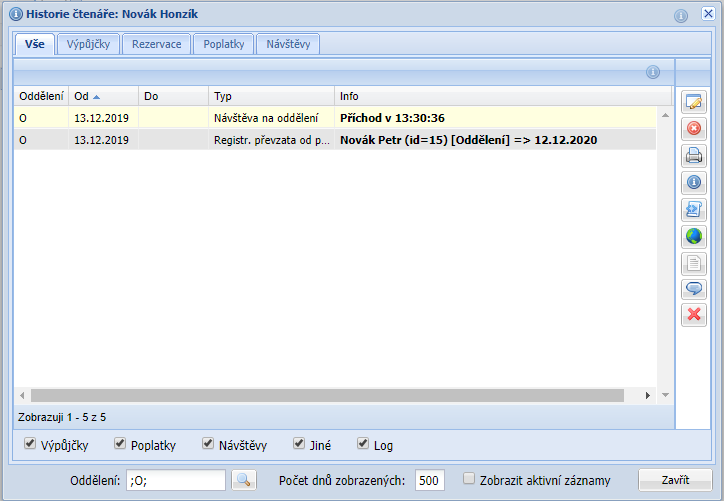Click the red circle cancel icon

point(693,129)
